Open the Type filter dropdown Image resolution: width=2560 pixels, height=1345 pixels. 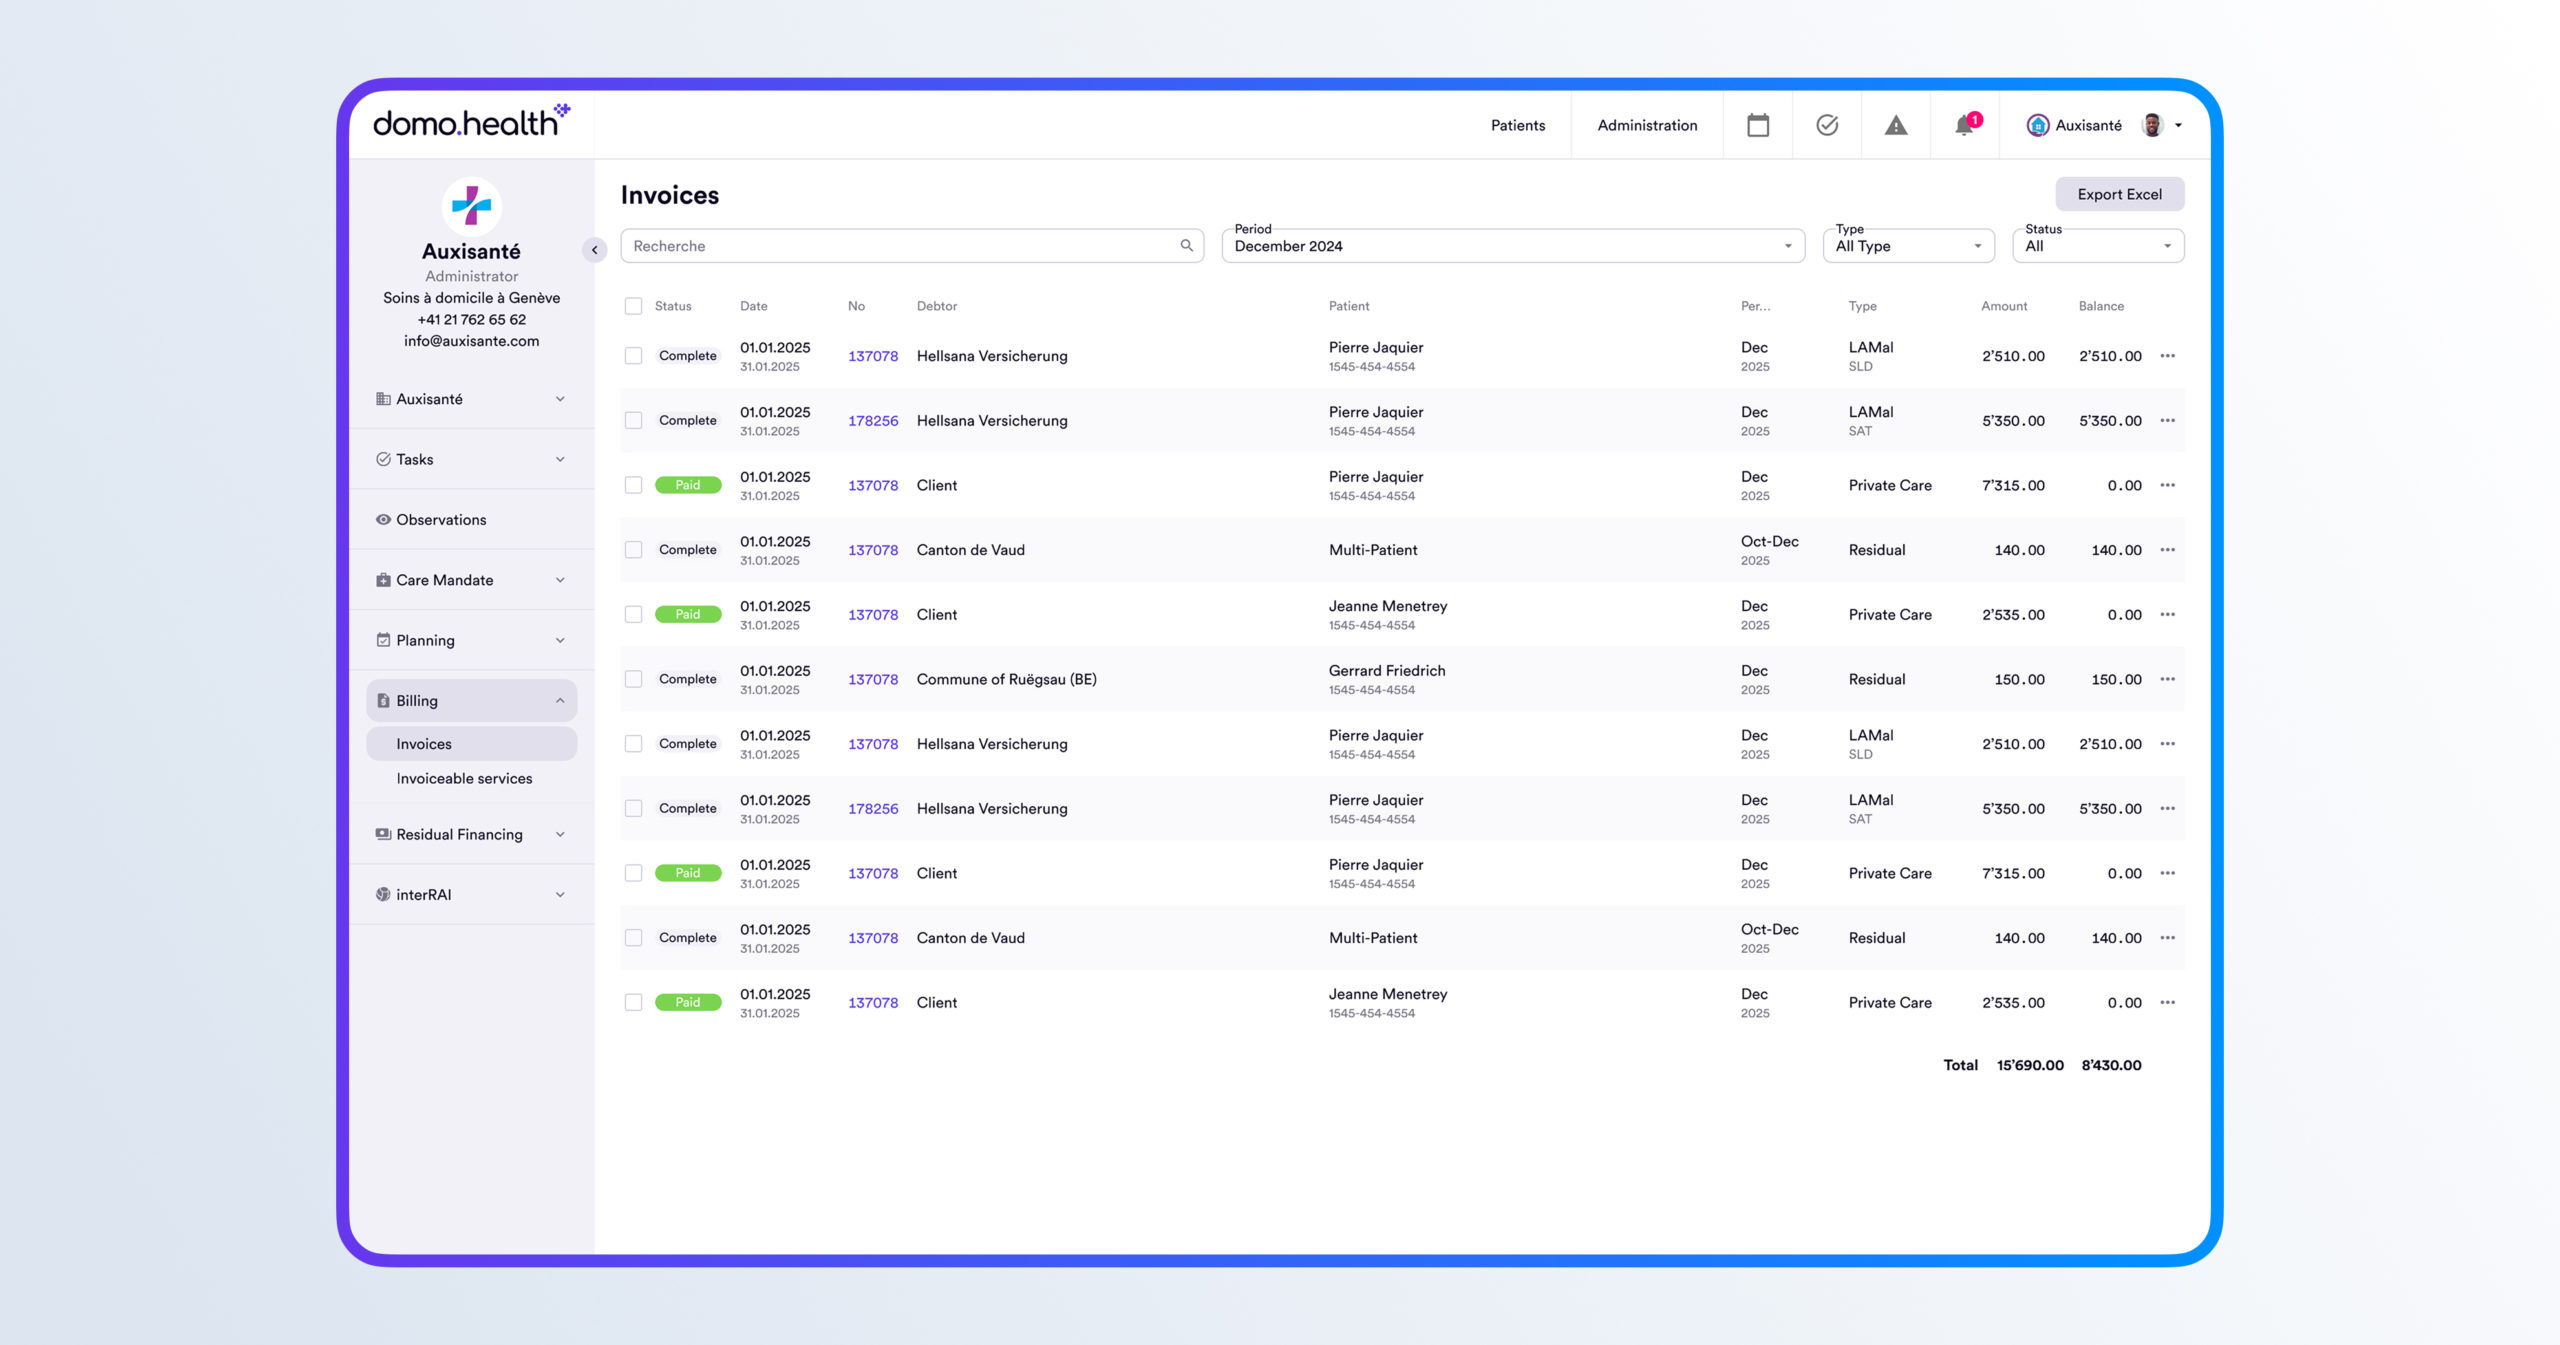tap(1907, 246)
